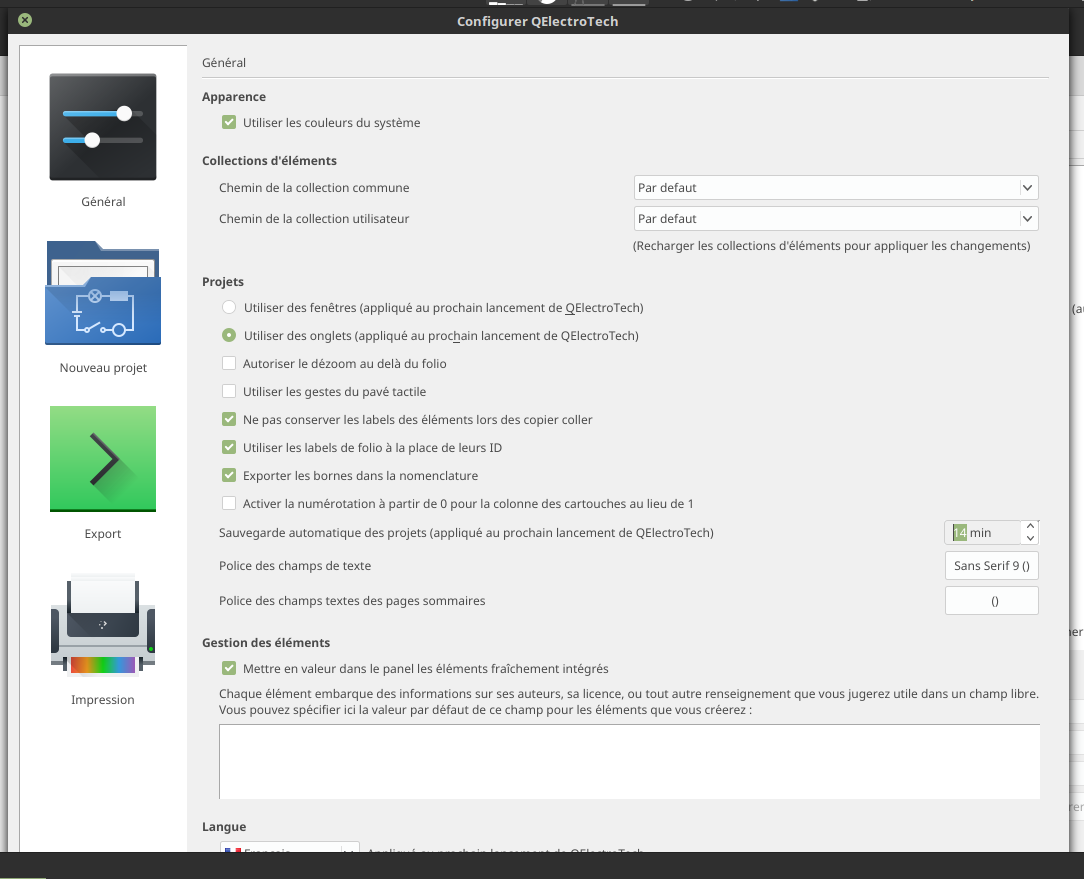Screen dimensions: 1084x879
Task: Open the Général settings icon
Action: pos(103,128)
